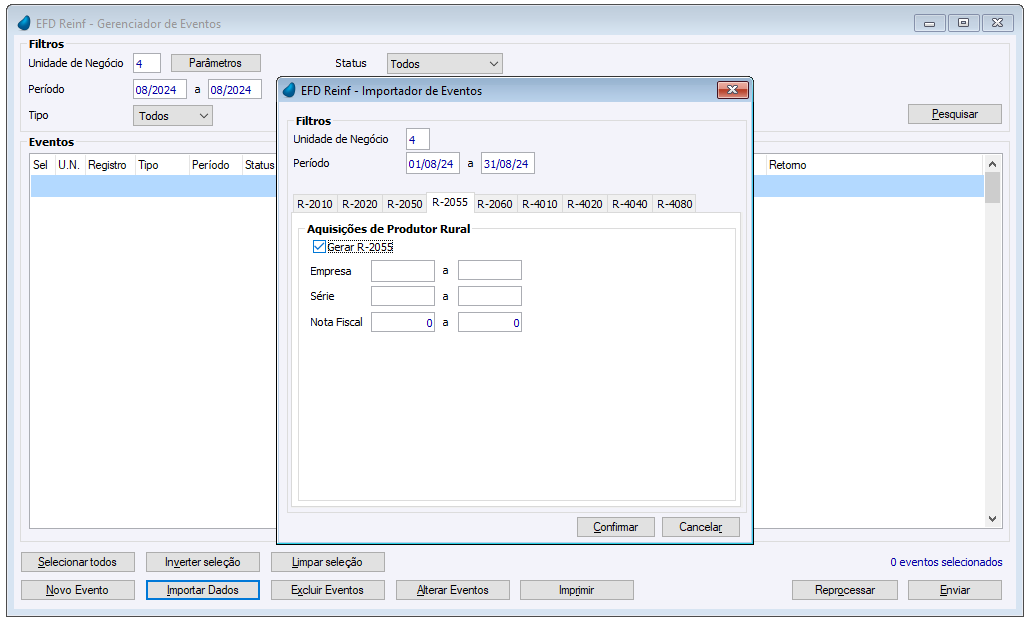Click the importer dialog's droplet title icon
The image size is (1028, 620).
click(289, 90)
